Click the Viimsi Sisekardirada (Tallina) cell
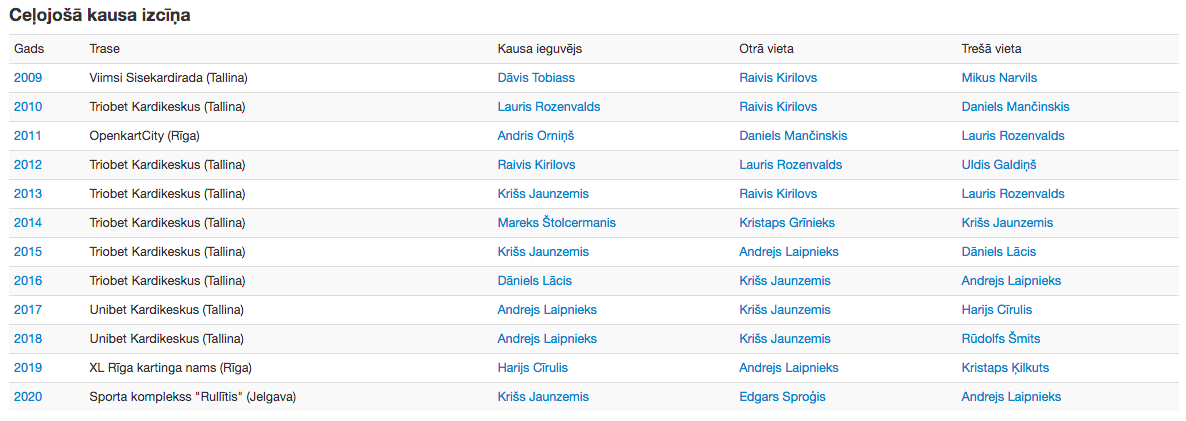This screenshot has width=1186, height=421. coord(168,78)
